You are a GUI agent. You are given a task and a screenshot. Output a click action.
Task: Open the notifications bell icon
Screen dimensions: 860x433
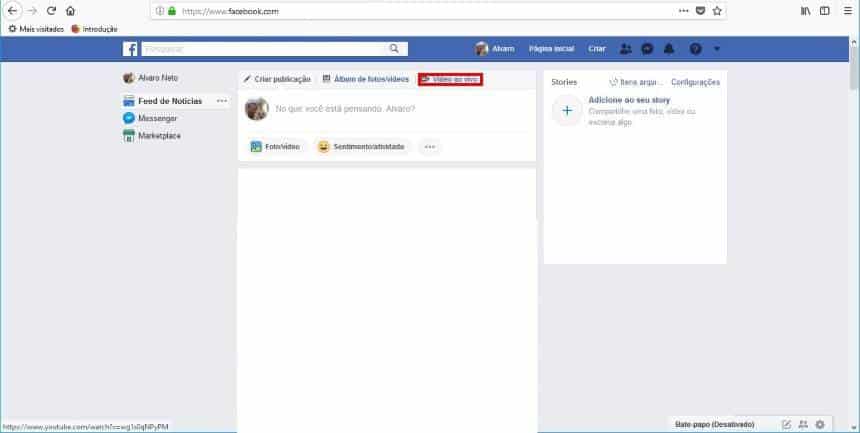[x=669, y=49]
